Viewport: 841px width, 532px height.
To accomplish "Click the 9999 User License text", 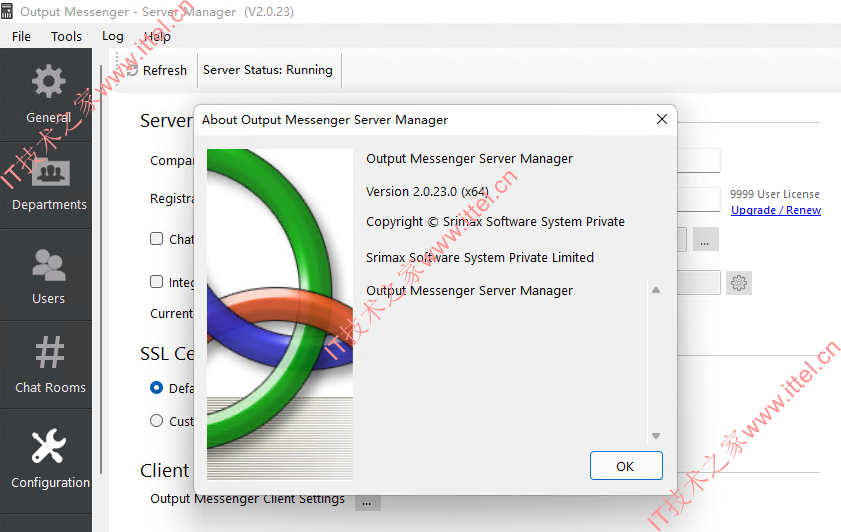I will (774, 194).
